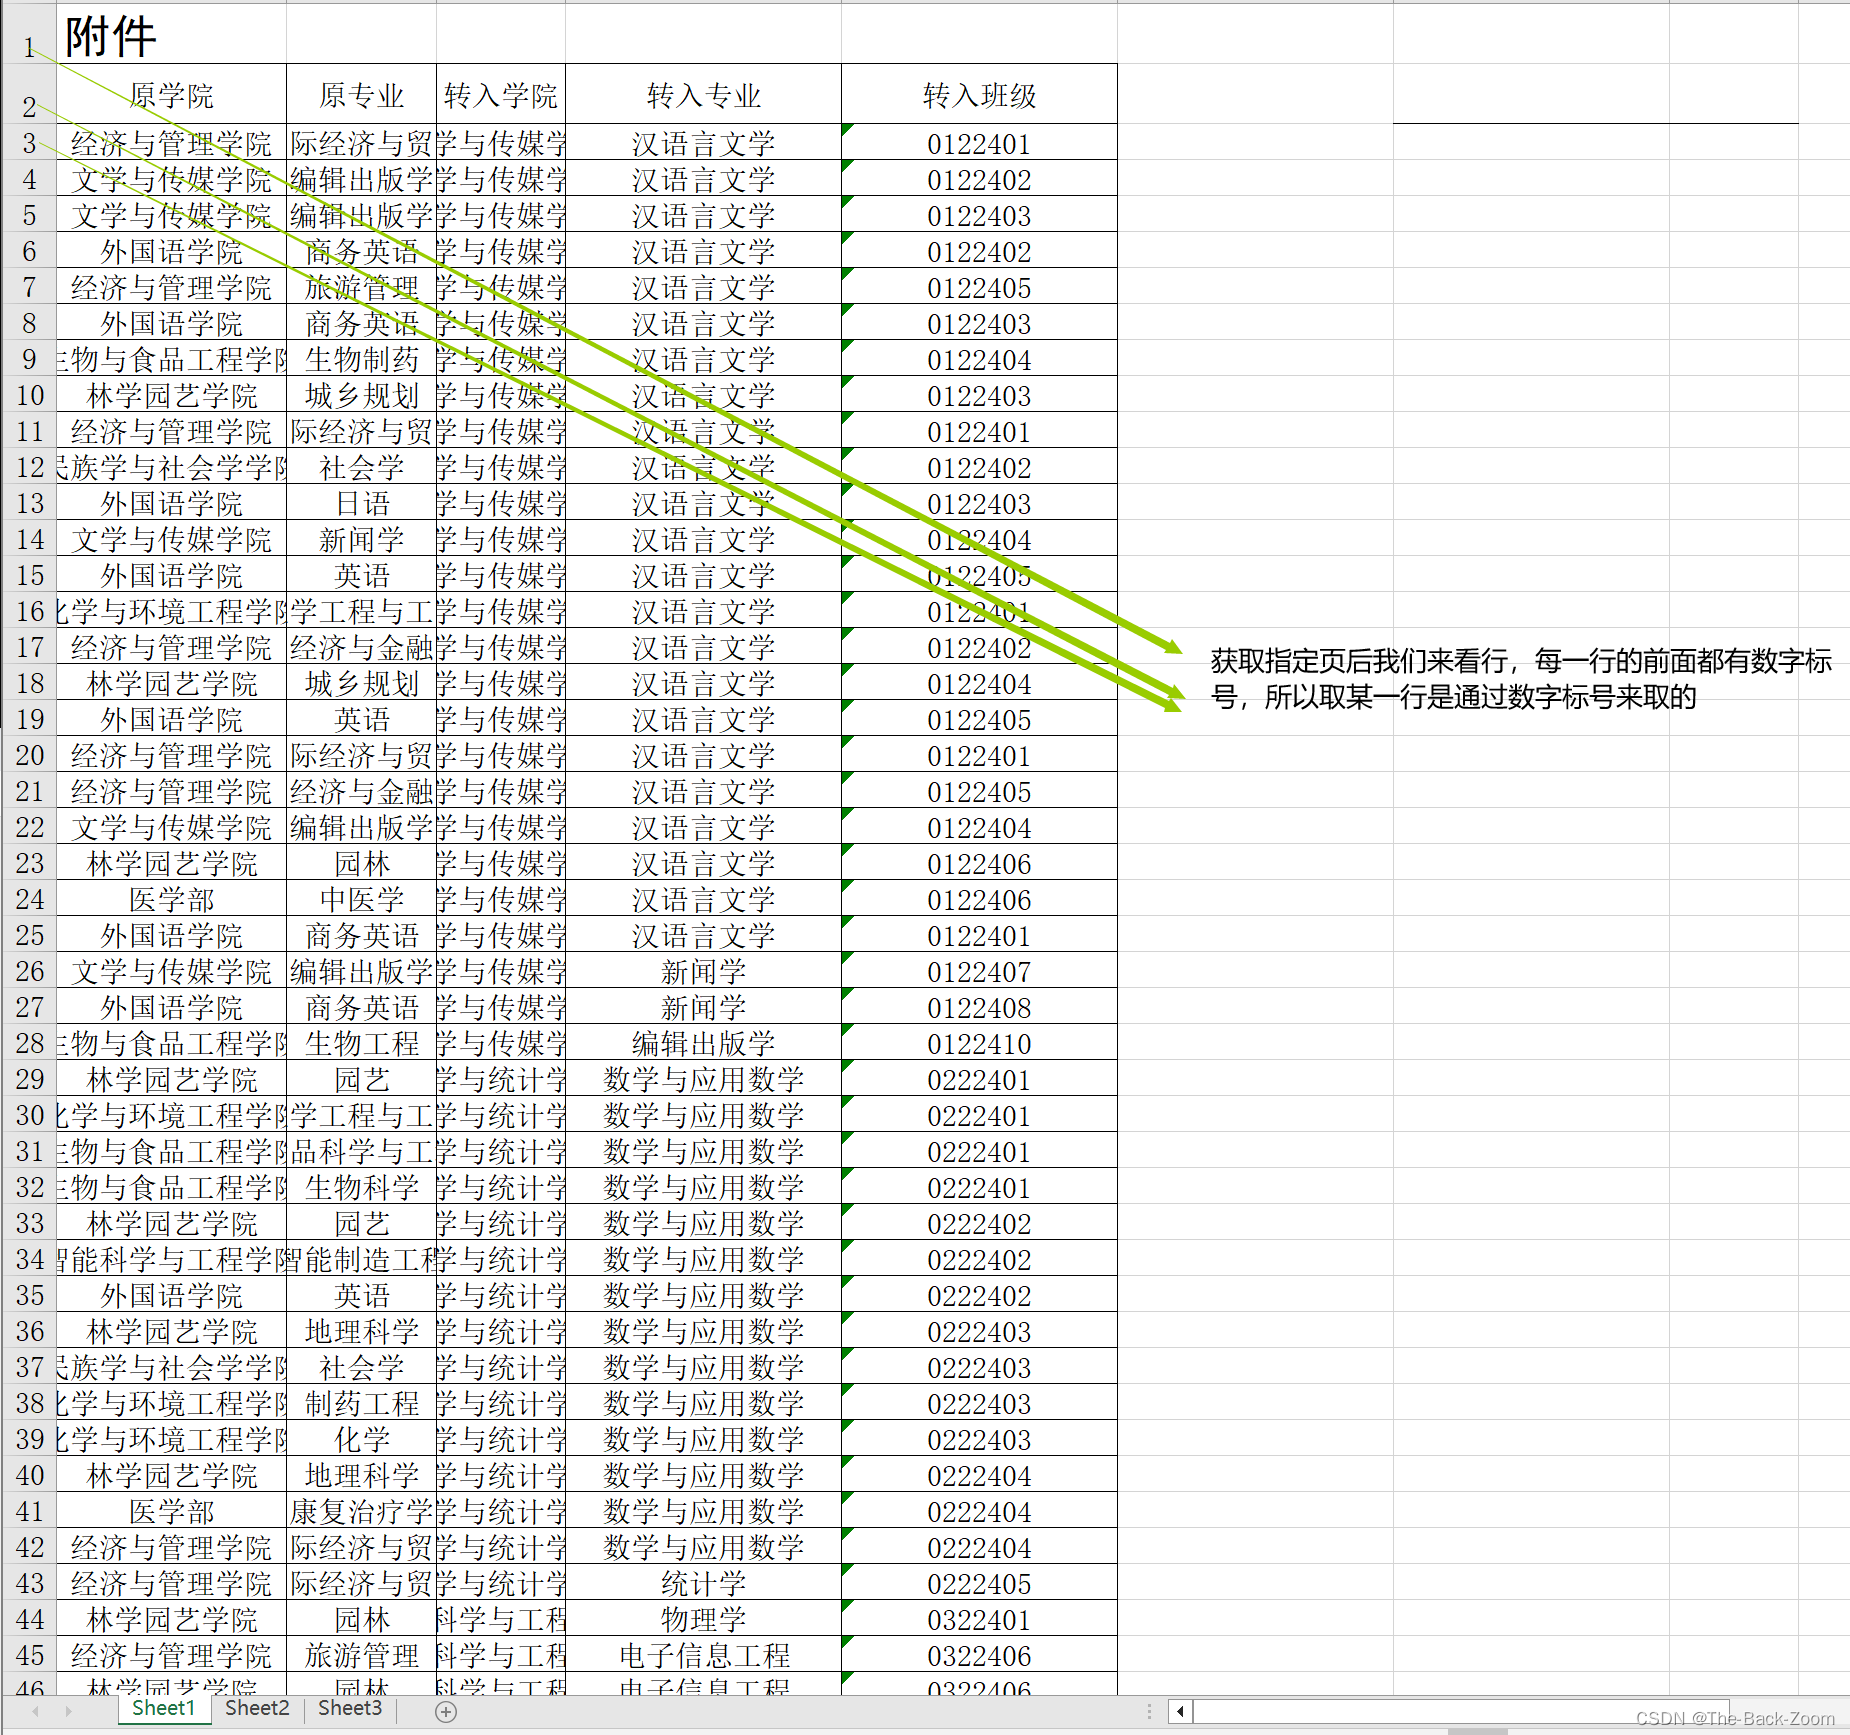This screenshot has height=1735, width=1850.
Task: Click 园林 cell in row 23
Action: (x=361, y=863)
